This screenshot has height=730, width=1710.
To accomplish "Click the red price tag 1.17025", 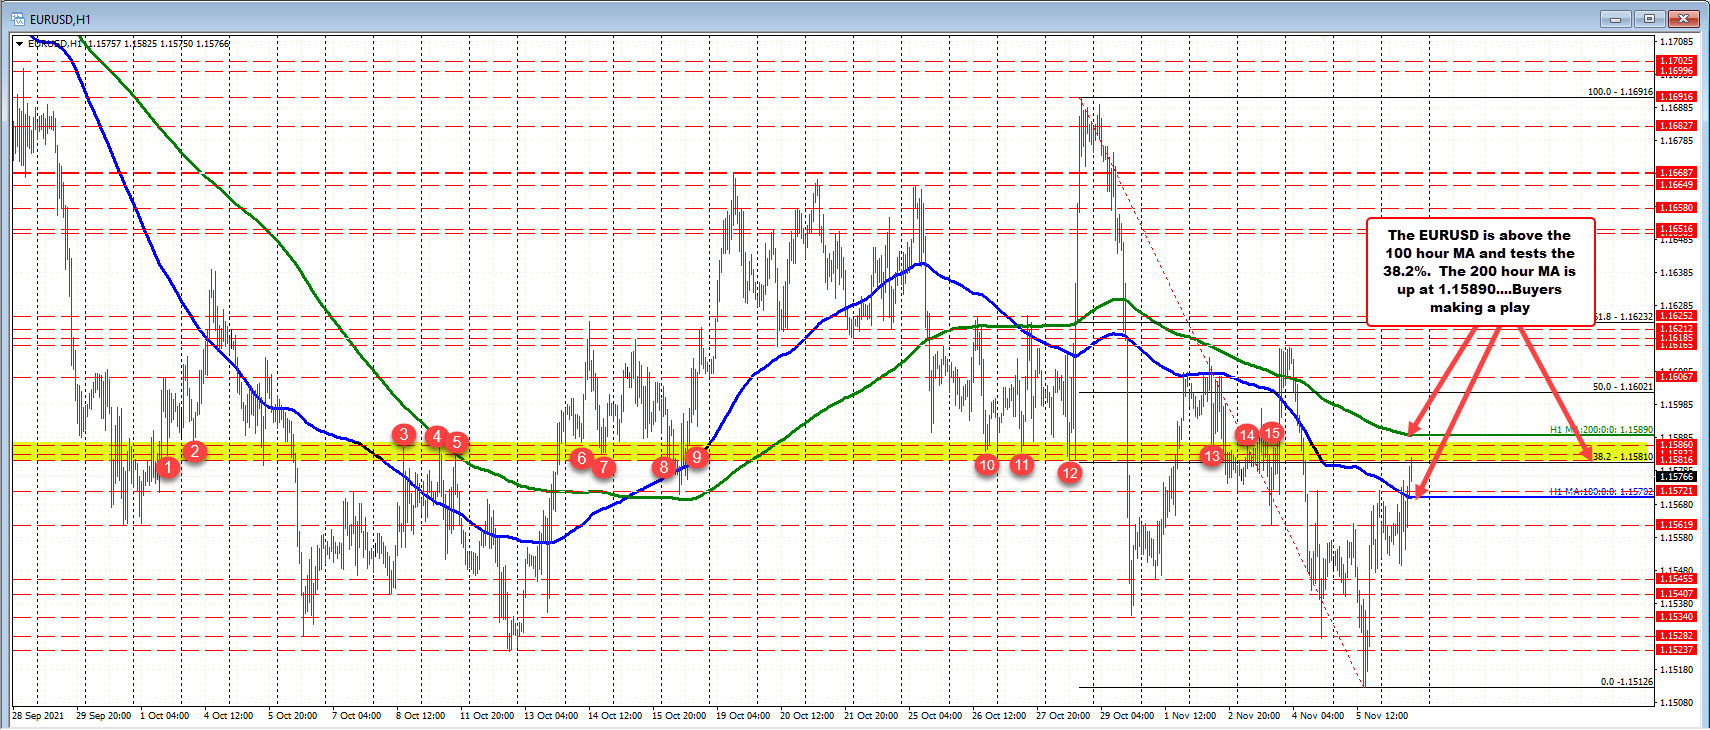I will point(1677,61).
